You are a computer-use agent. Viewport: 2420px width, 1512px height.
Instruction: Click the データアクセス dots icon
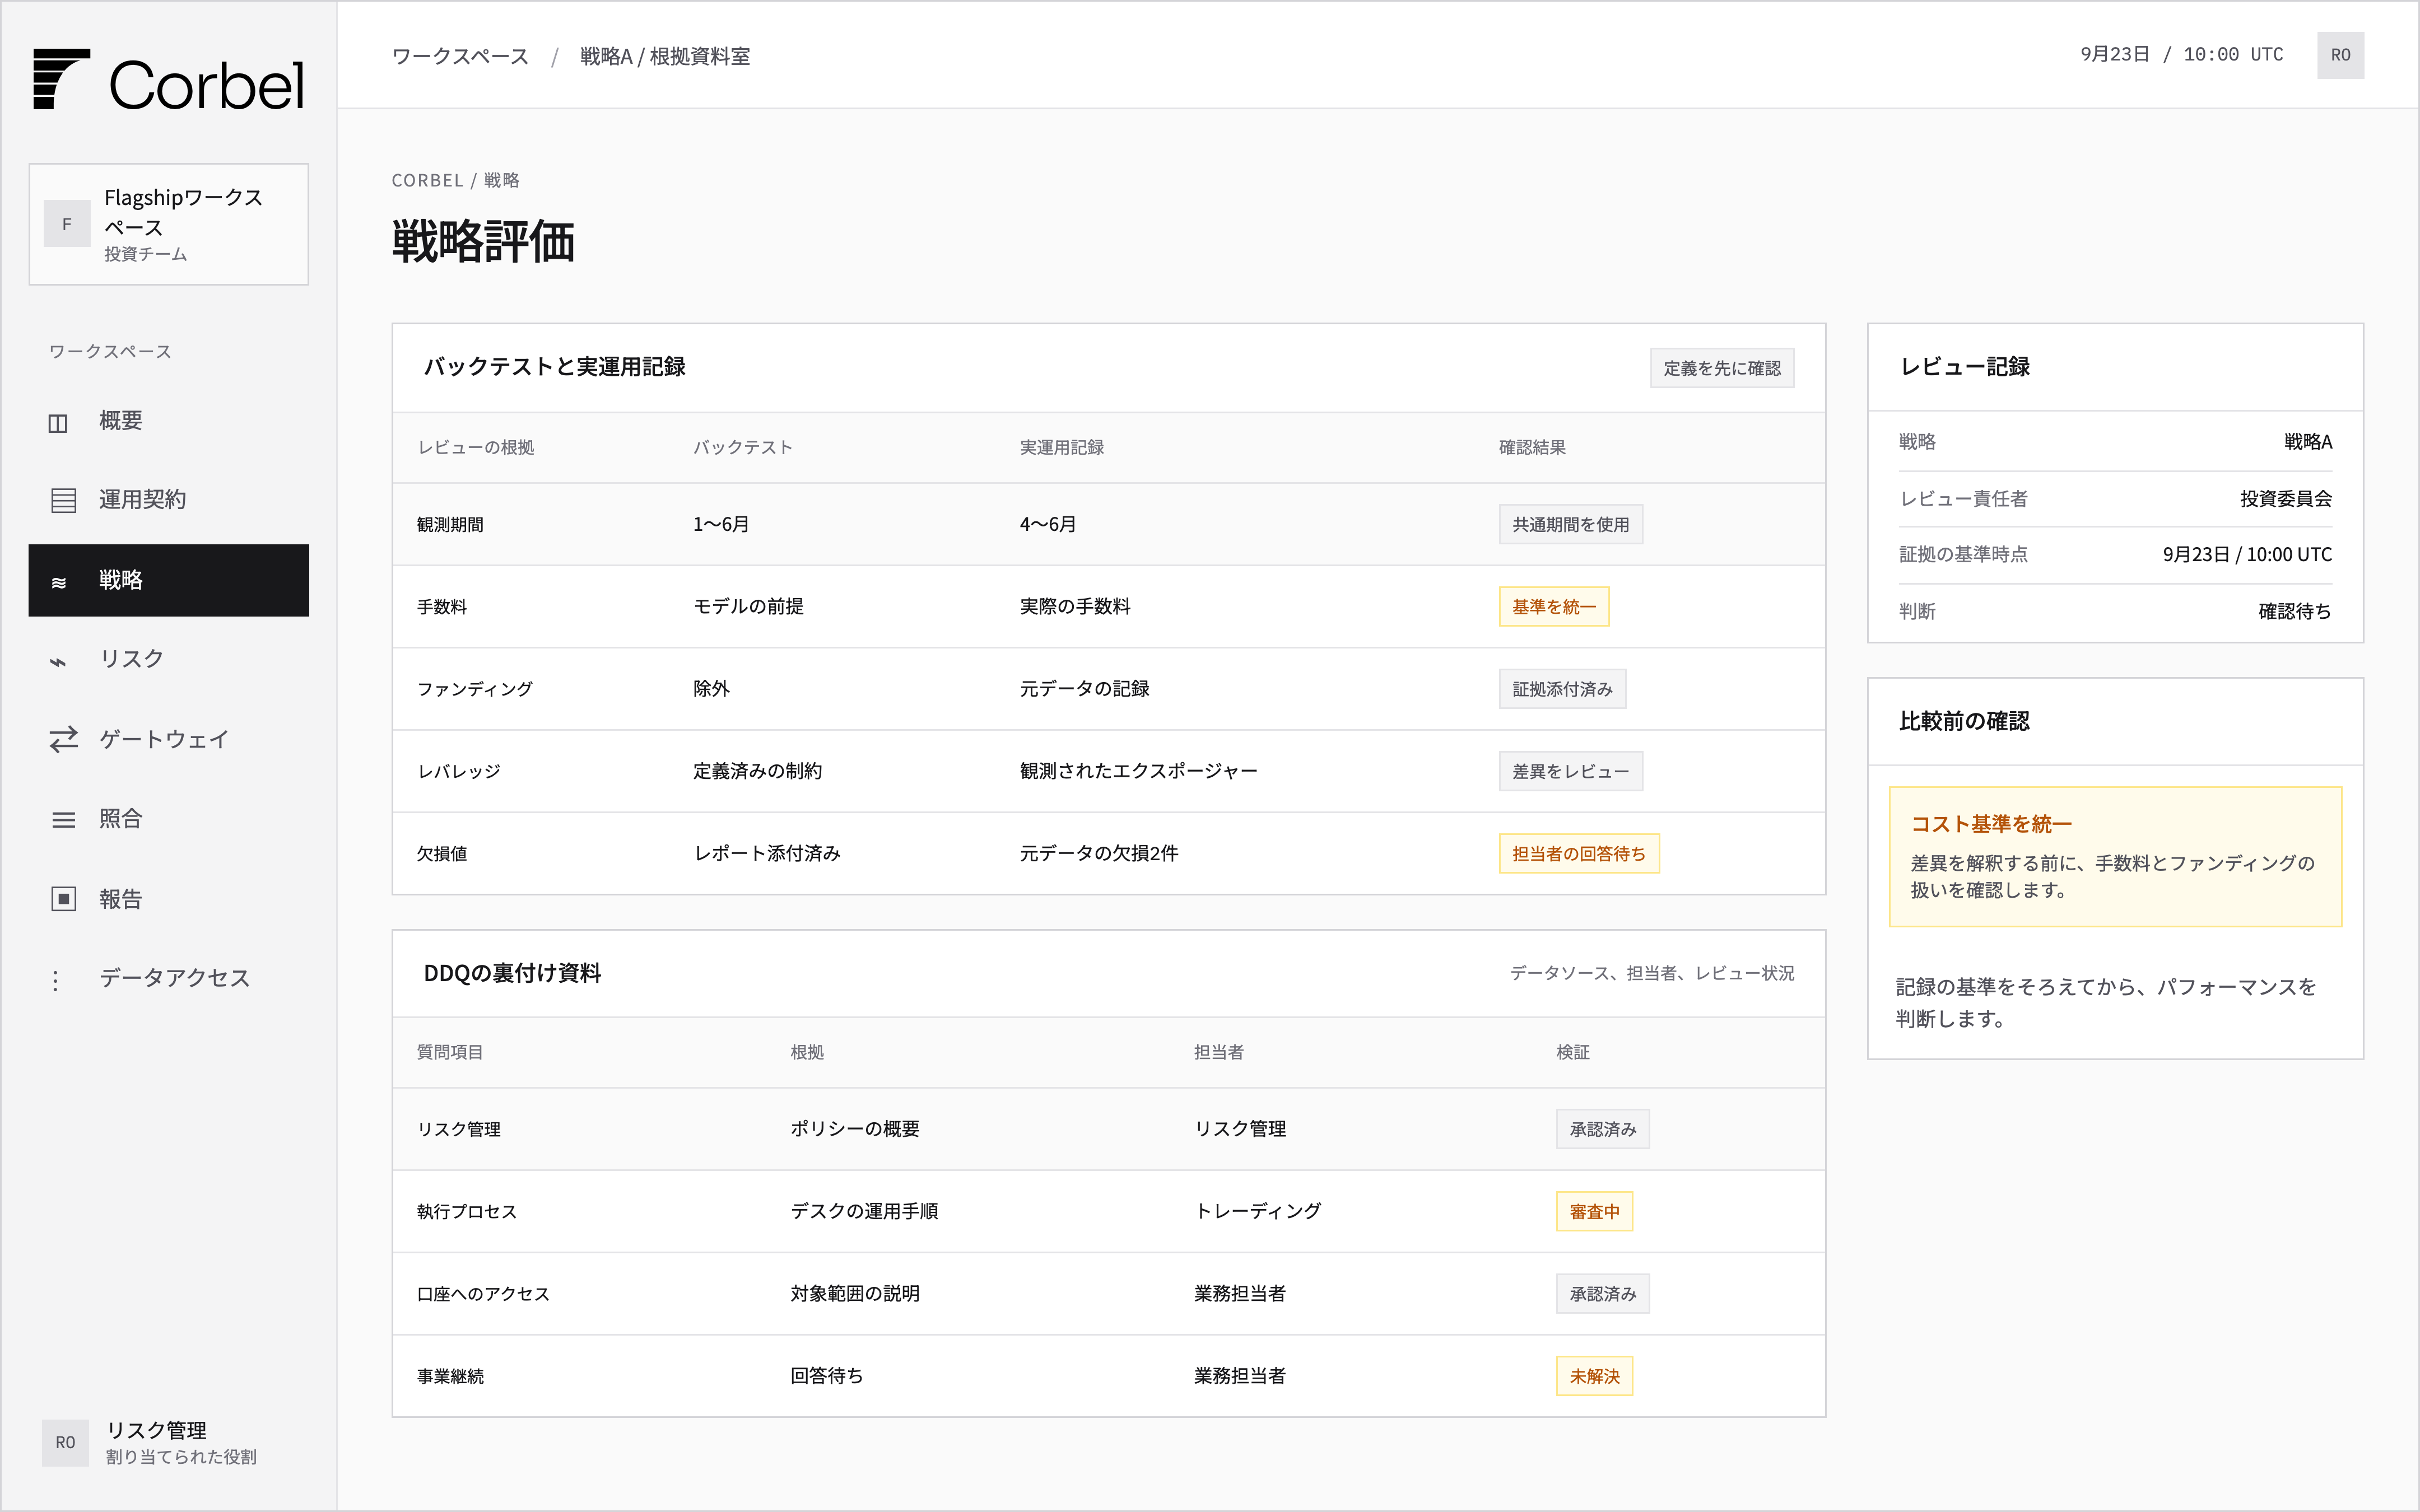click(56, 980)
